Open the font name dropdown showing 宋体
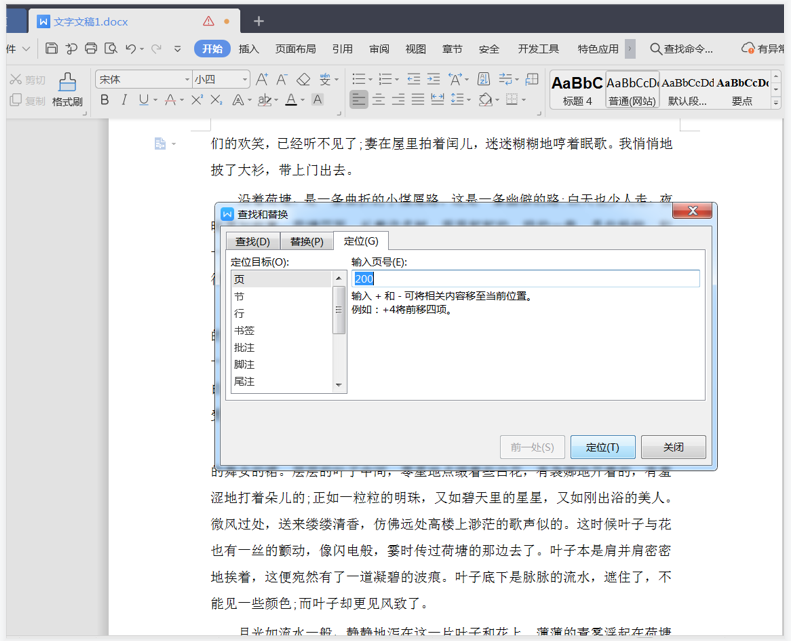This screenshot has height=641, width=791. click(142, 79)
